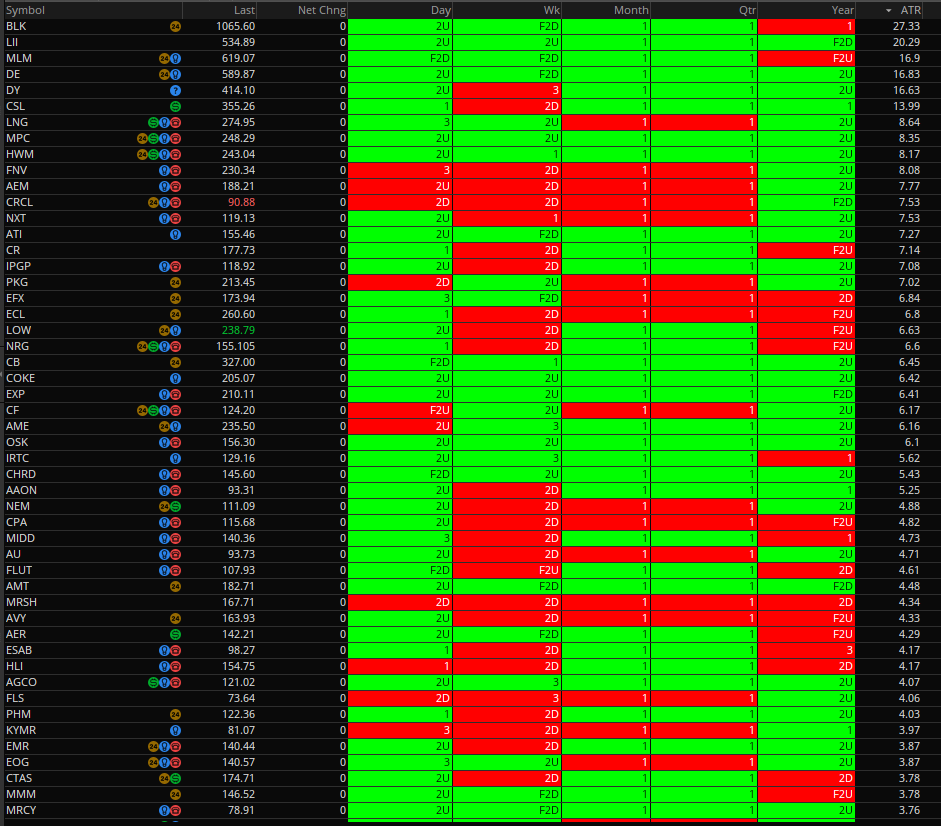This screenshot has width=941, height=826.
Task: Click the ATR value 27.33
Action: point(906,26)
